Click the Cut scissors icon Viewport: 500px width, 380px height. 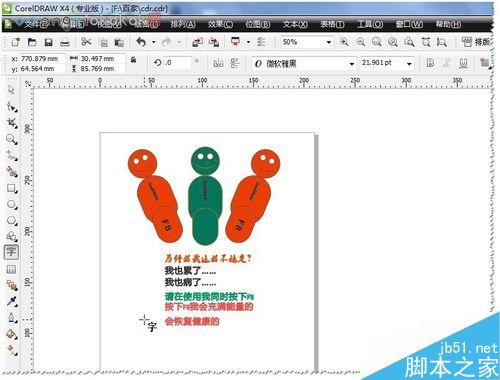[x=86, y=42]
